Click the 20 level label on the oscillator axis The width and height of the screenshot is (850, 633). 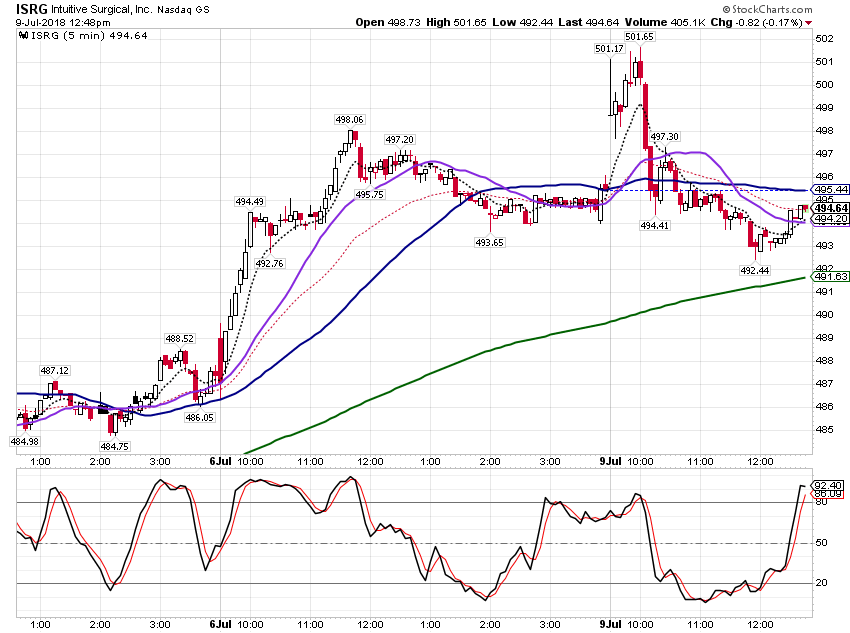point(822,583)
